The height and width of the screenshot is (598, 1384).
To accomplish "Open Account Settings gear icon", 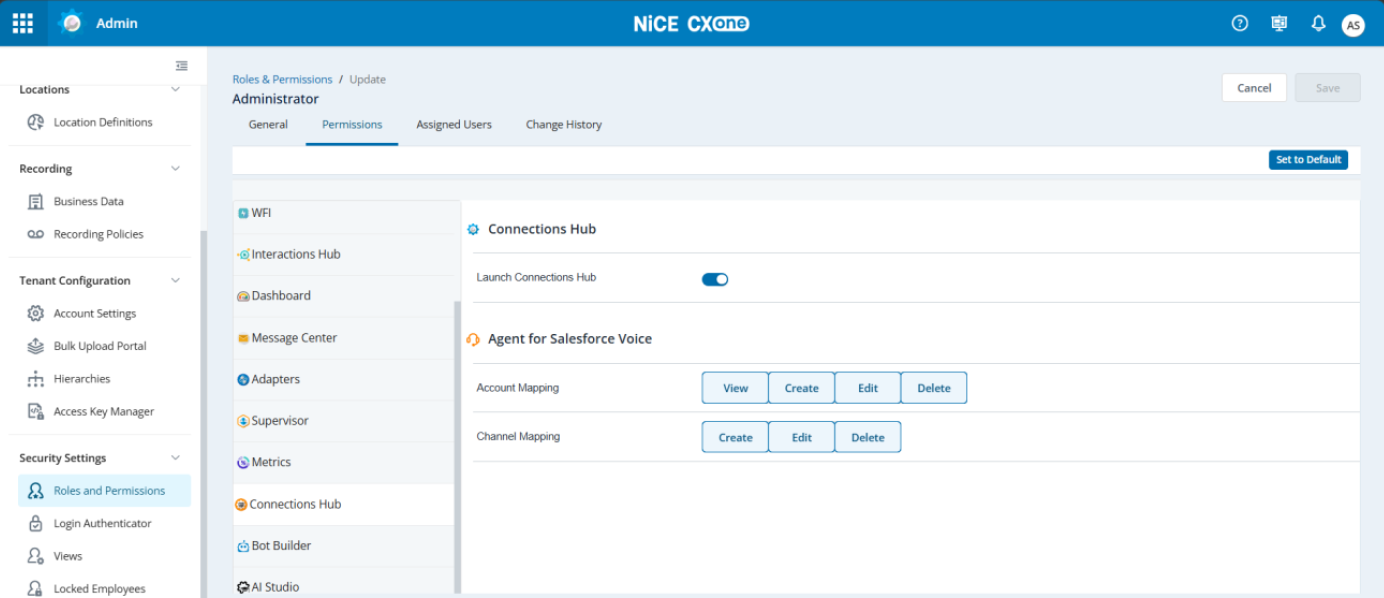I will 36,313.
